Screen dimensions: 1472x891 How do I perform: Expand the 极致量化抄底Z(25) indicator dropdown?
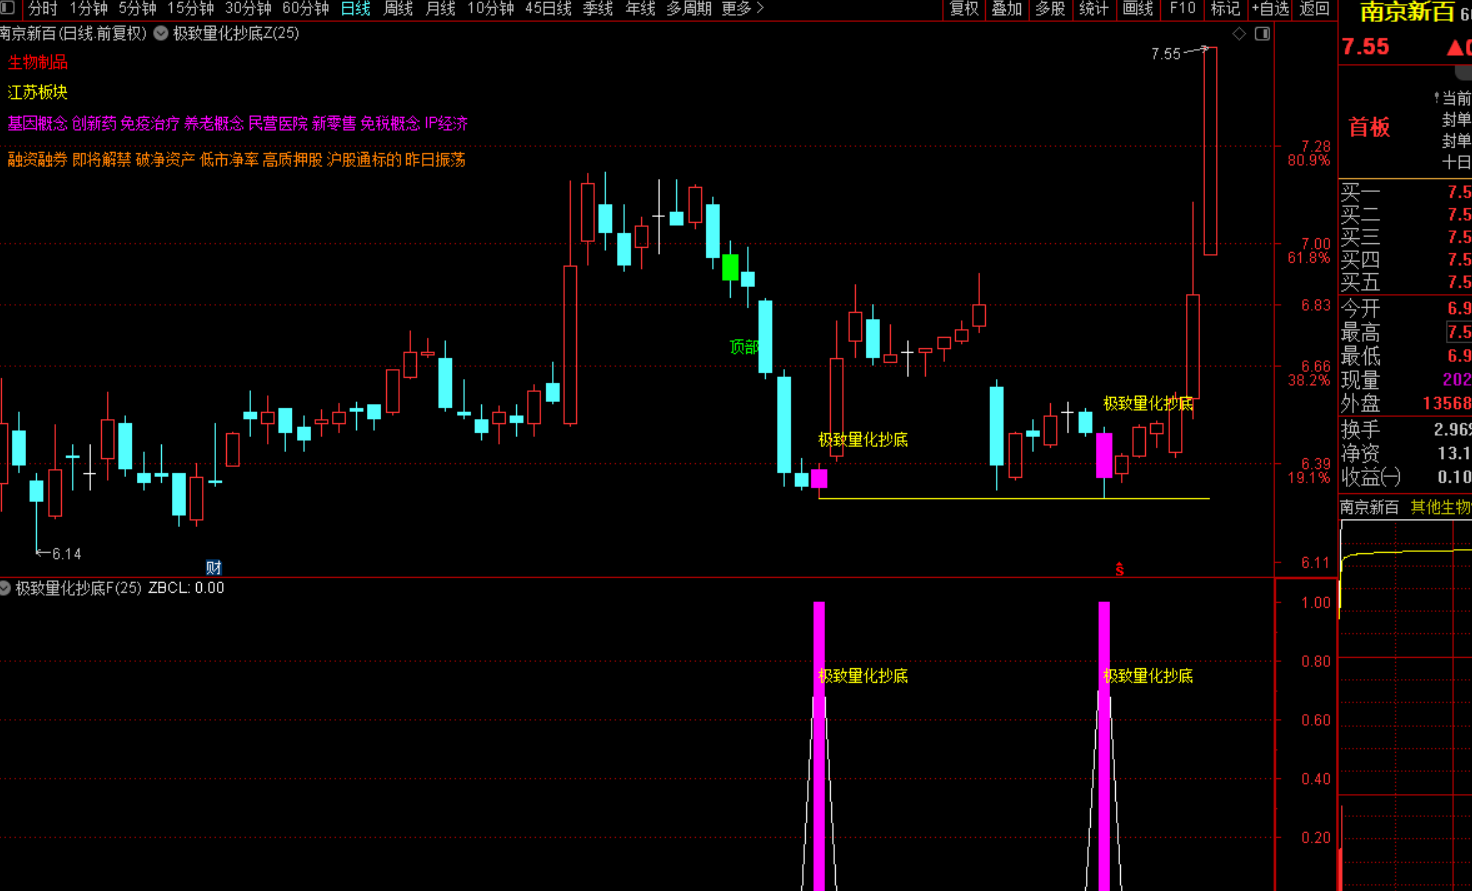(x=161, y=33)
